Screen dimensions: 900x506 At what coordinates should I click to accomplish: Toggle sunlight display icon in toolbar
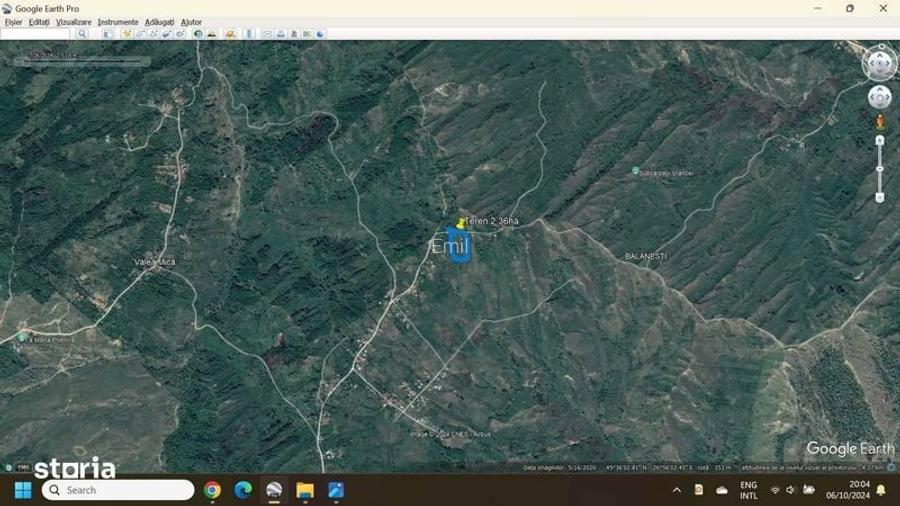click(212, 33)
